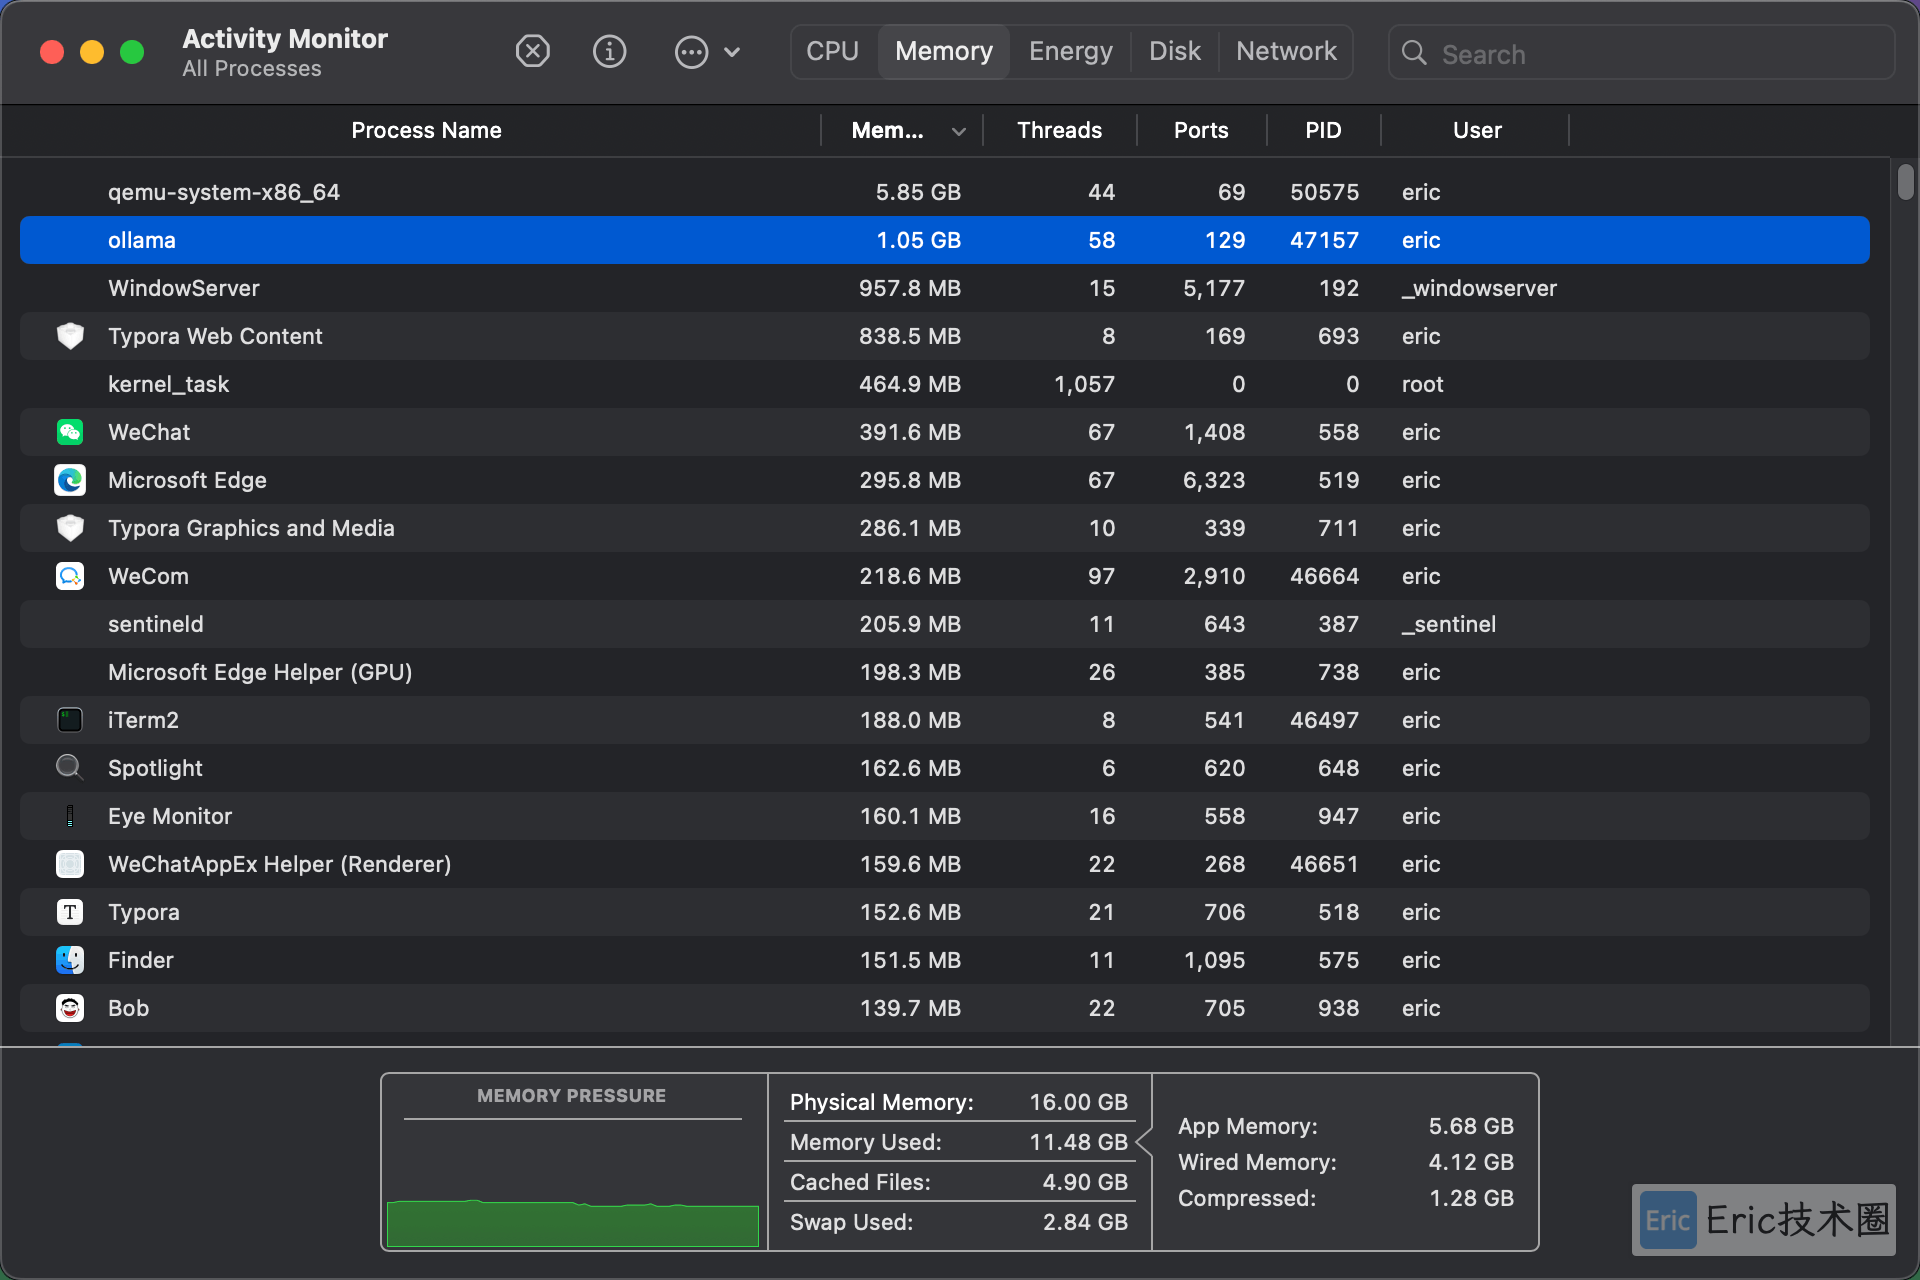
Task: Open process Info toolbar icon
Action: (x=609, y=51)
